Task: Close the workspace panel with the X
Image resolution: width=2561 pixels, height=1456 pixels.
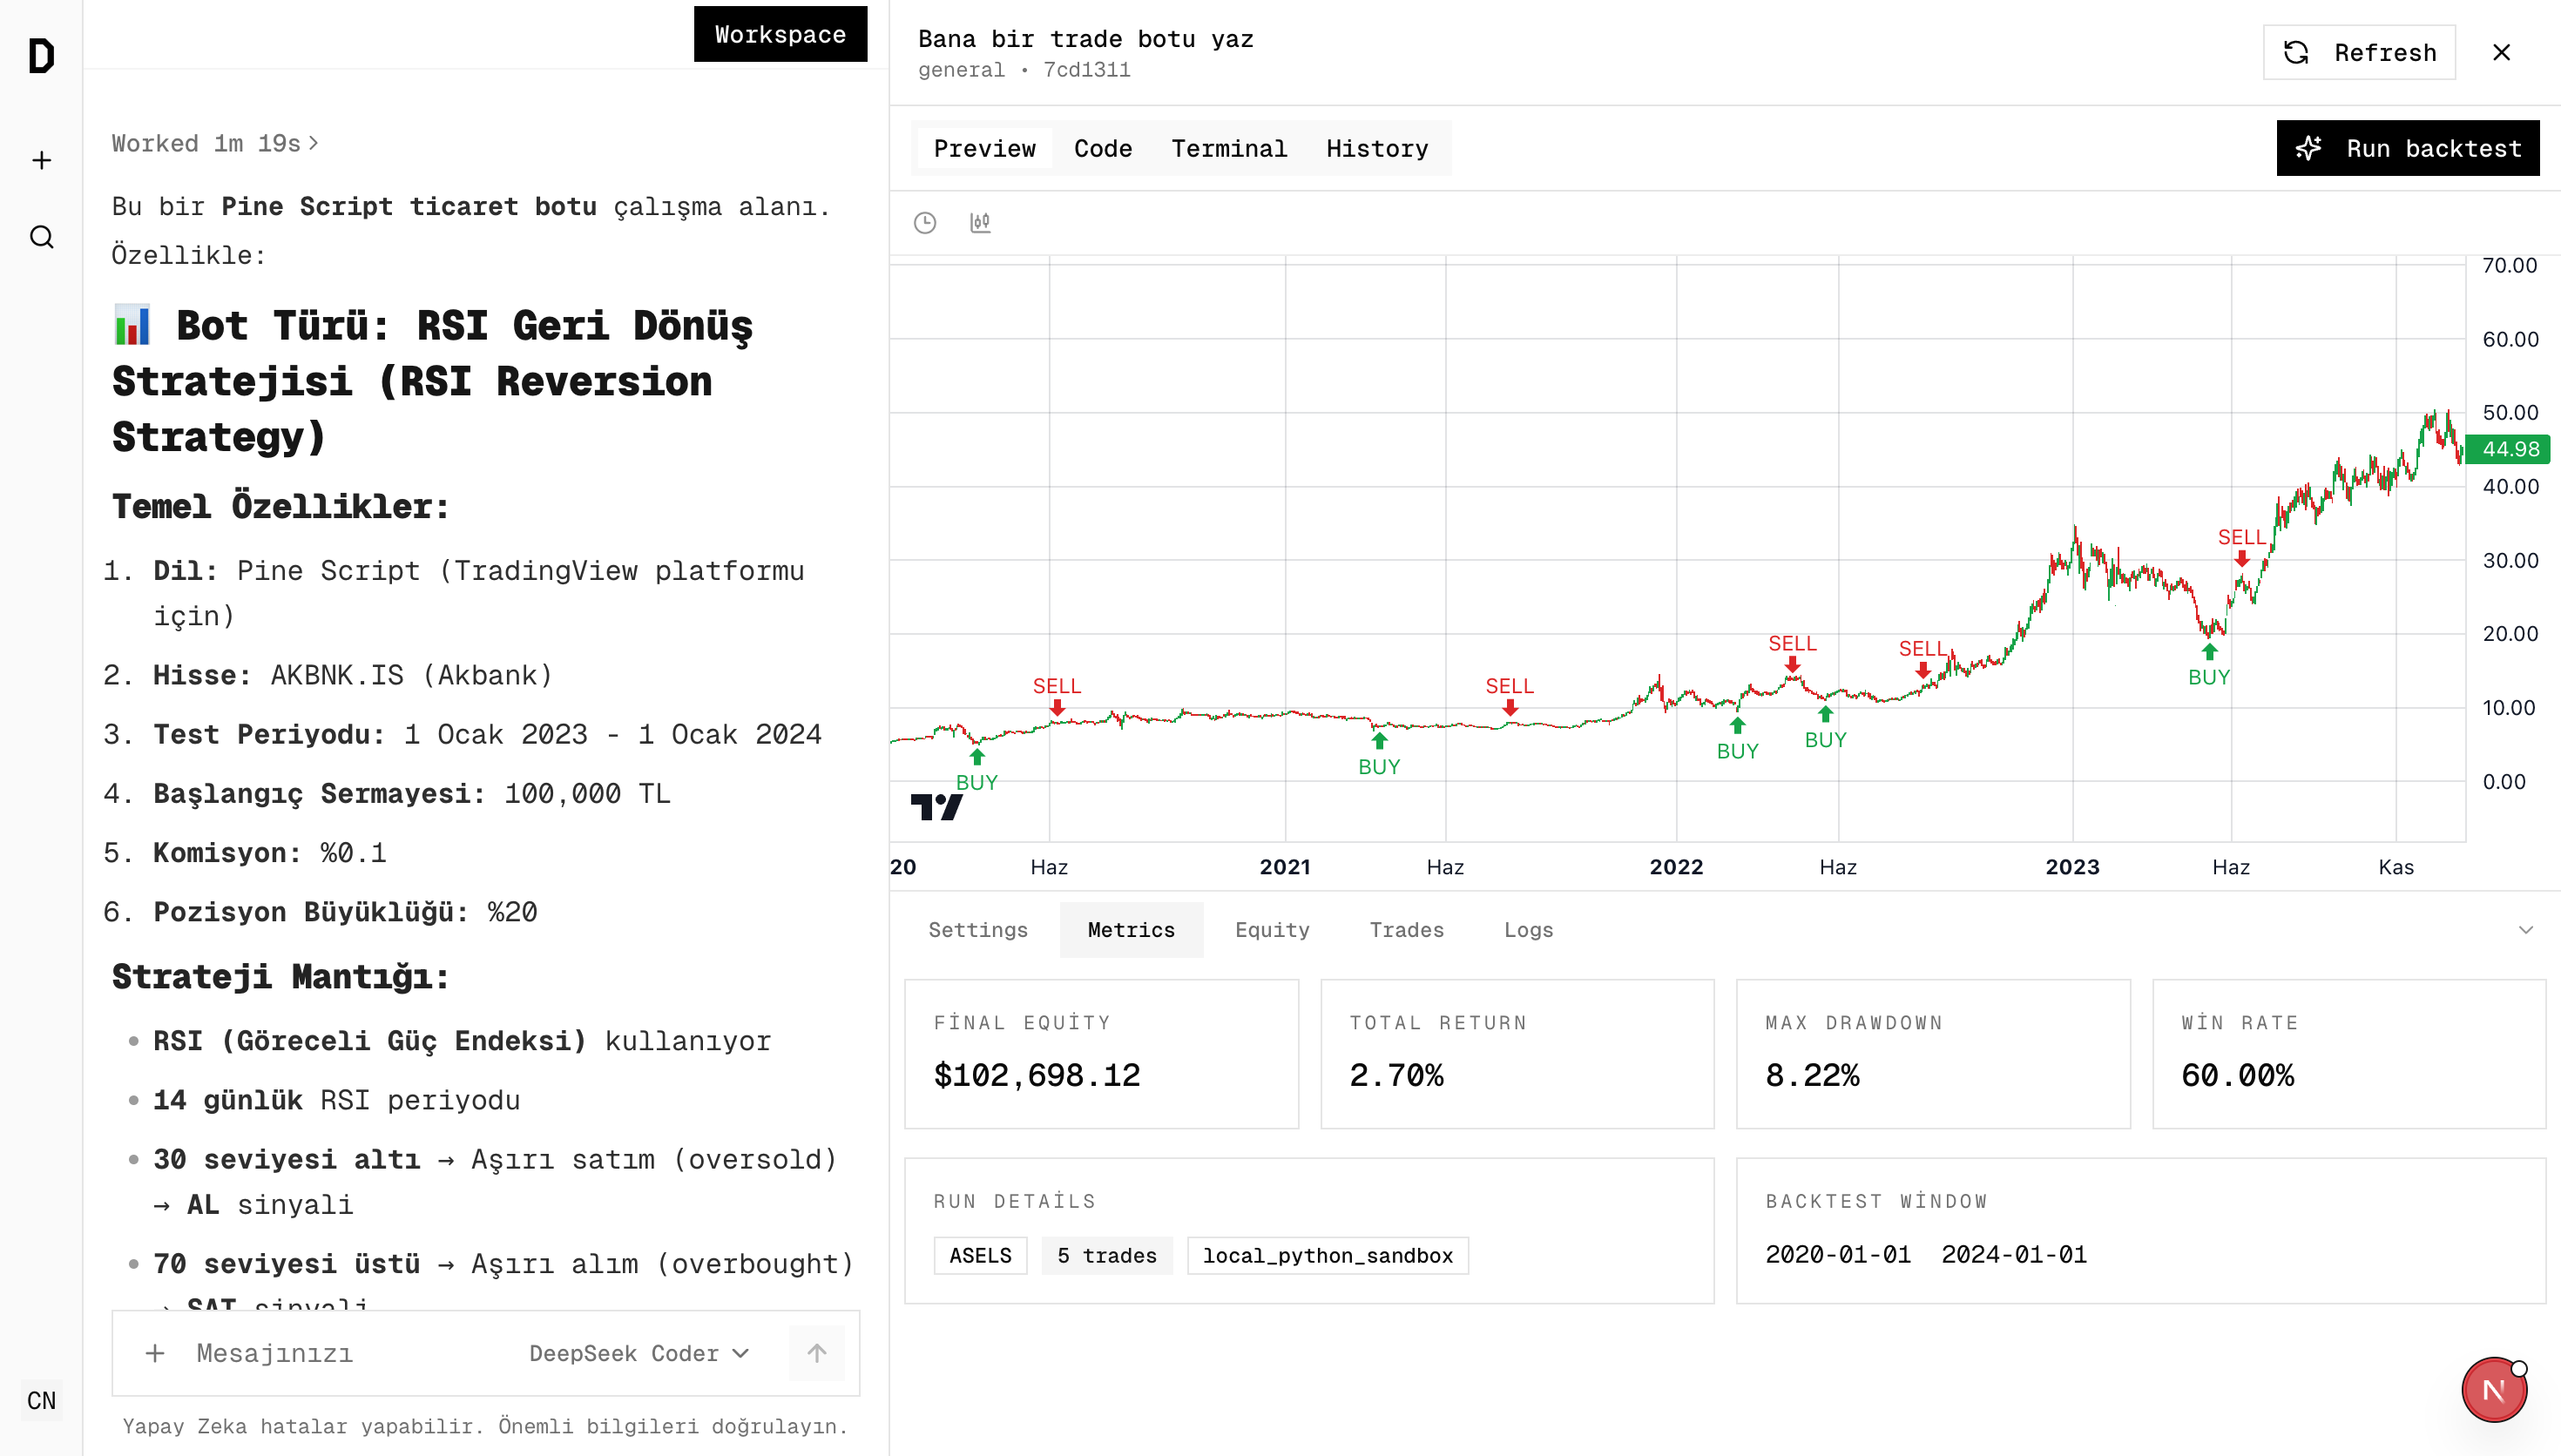Action: [2501, 53]
